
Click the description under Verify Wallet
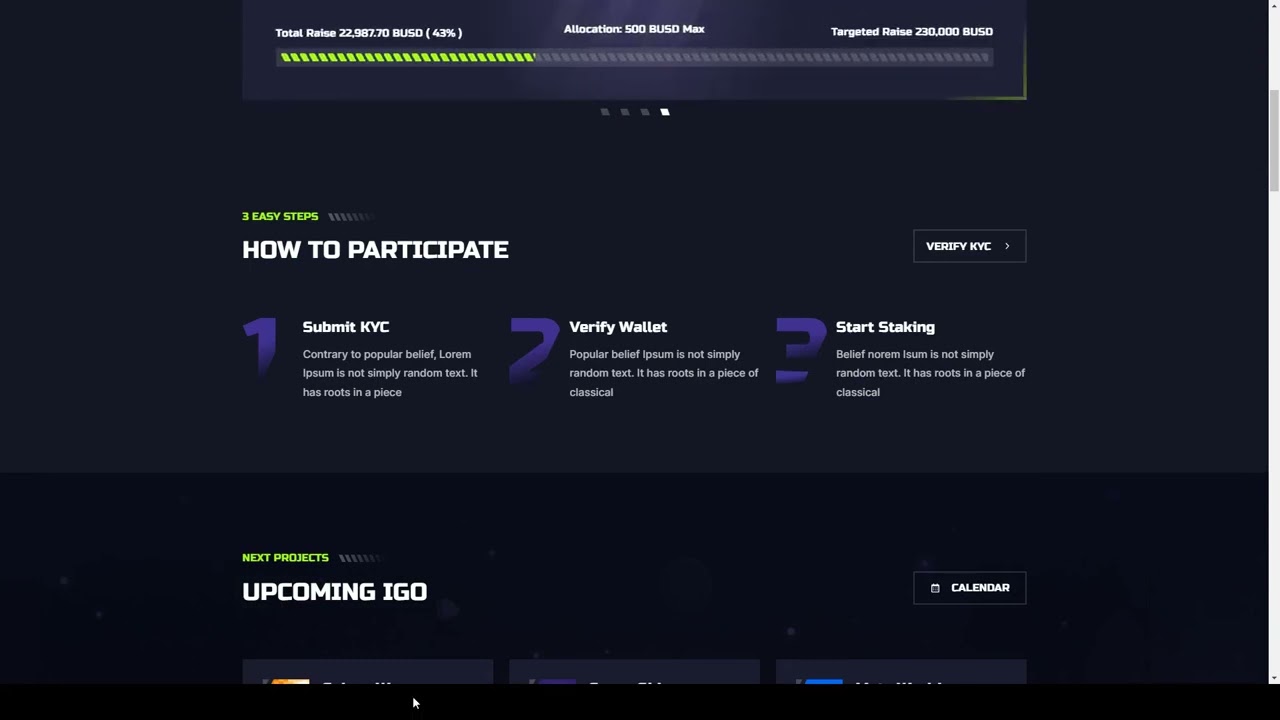(664, 373)
